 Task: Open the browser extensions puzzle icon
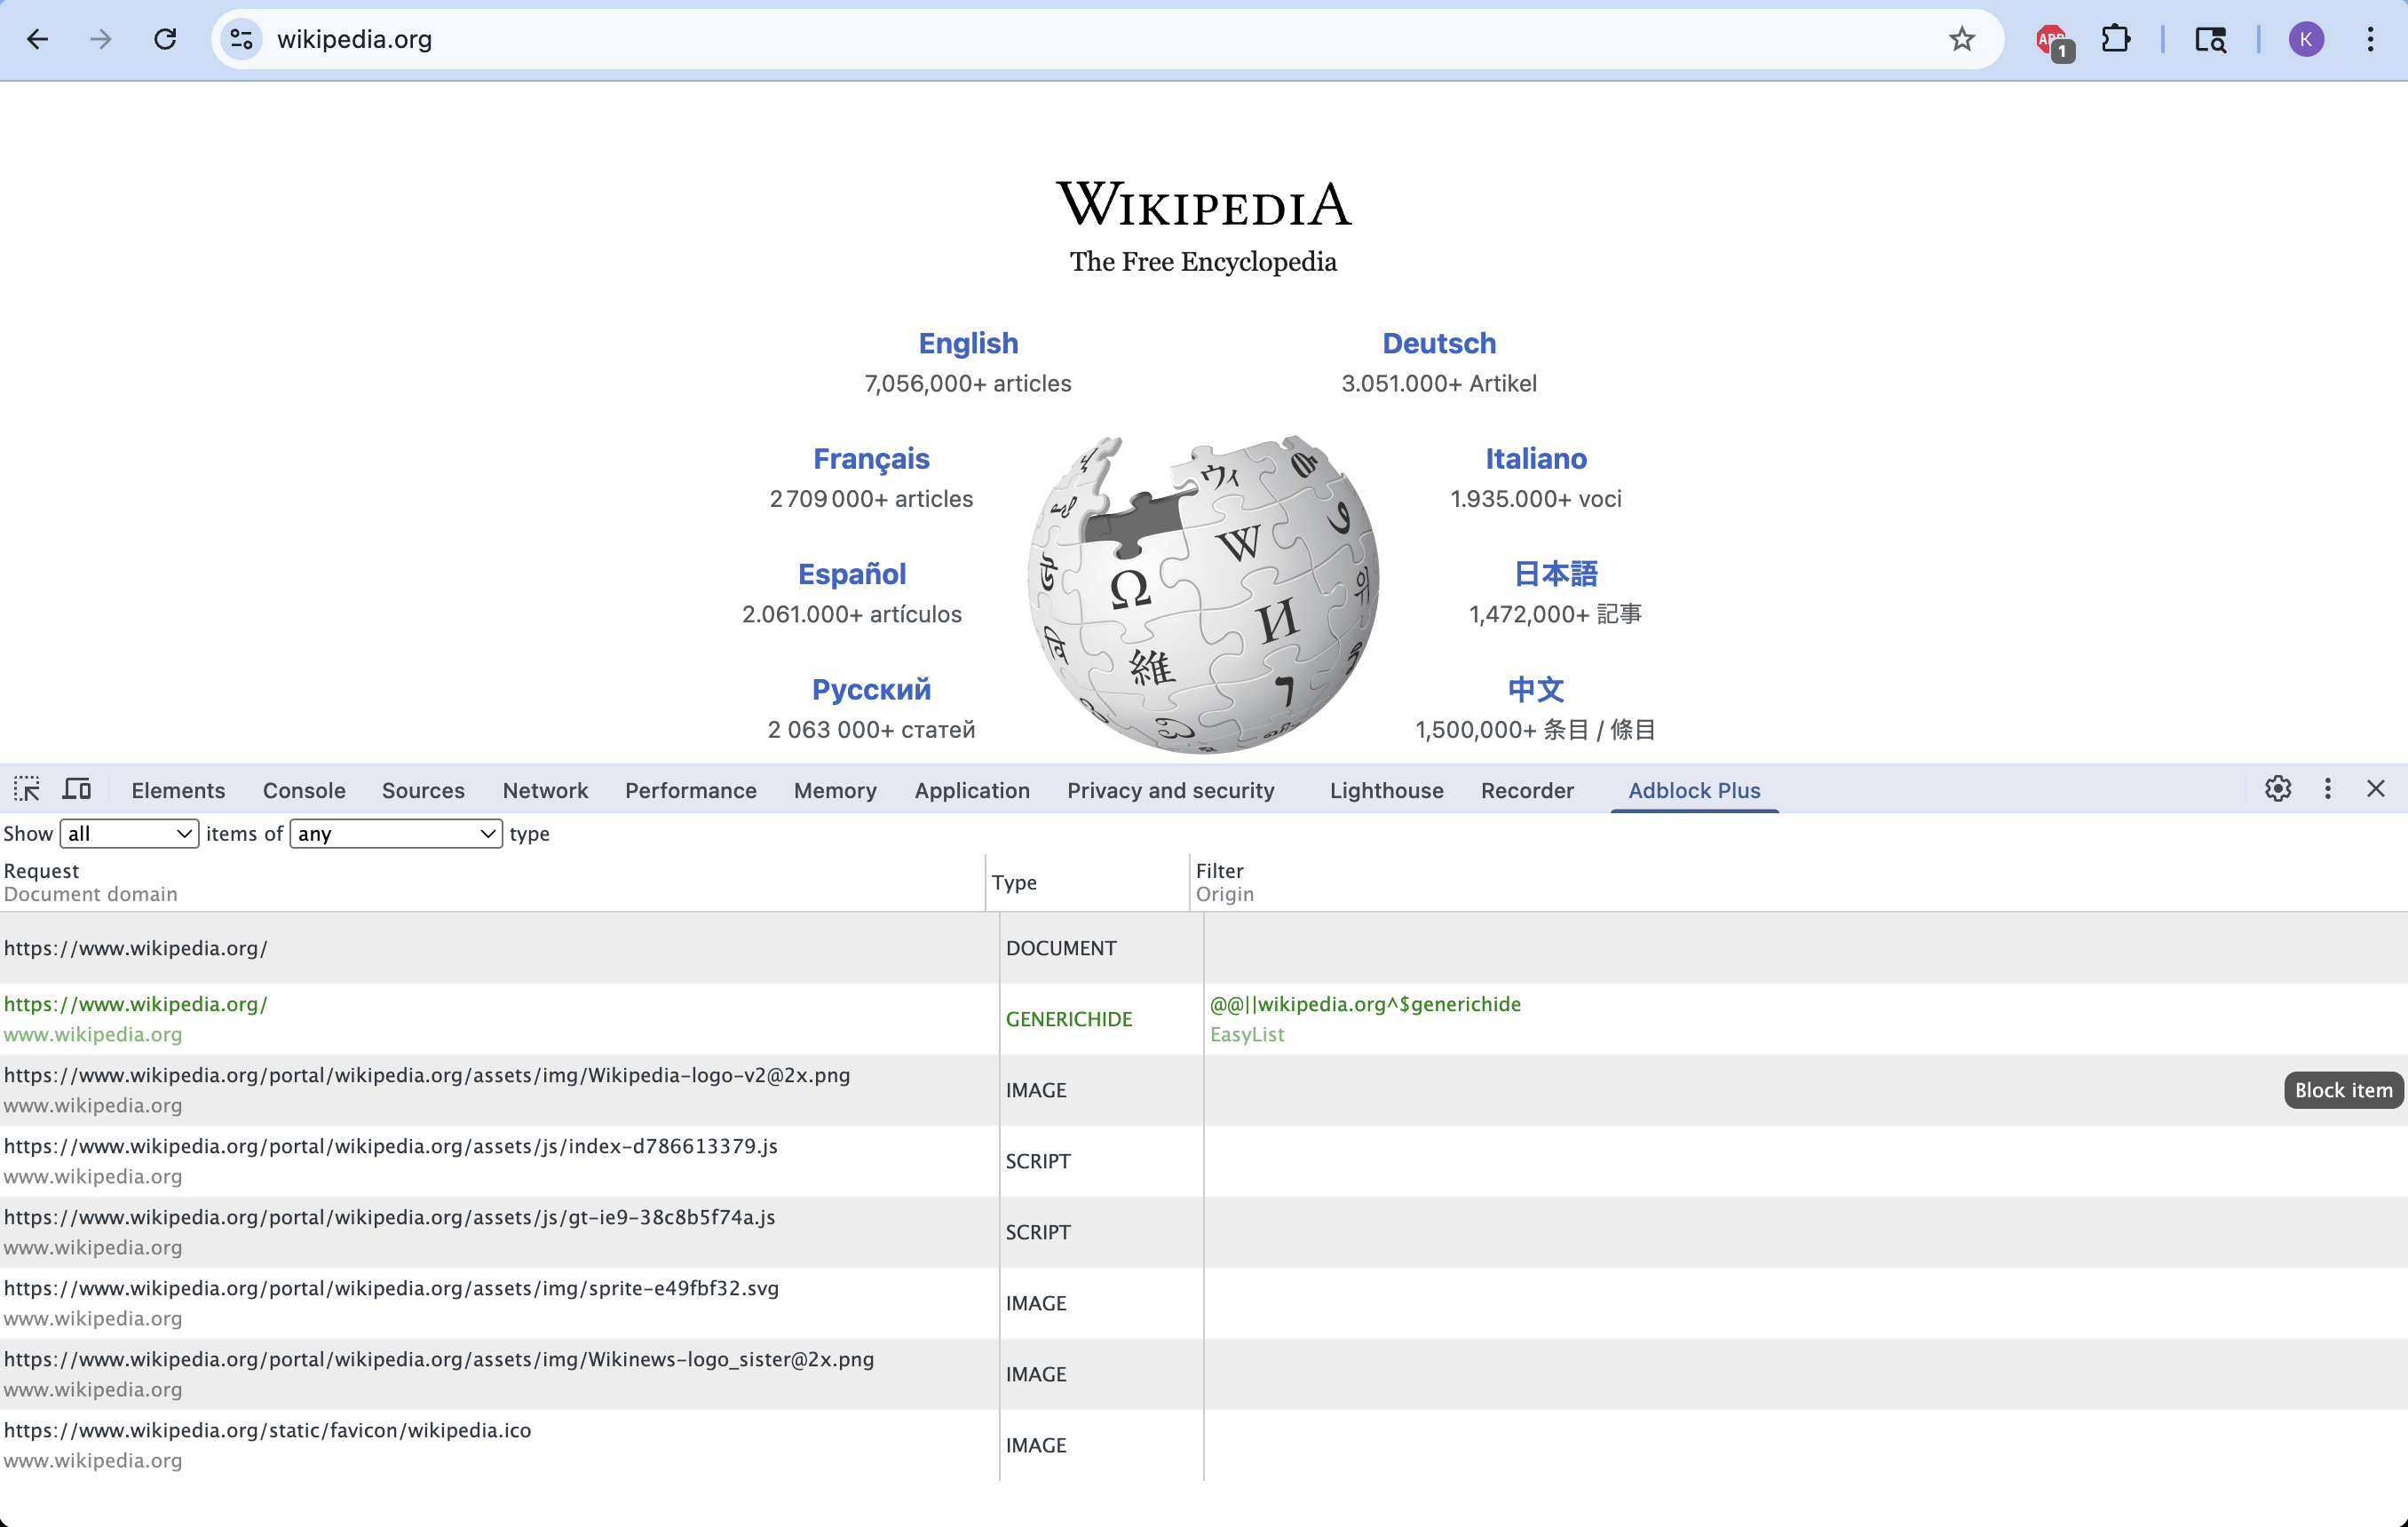click(2117, 40)
